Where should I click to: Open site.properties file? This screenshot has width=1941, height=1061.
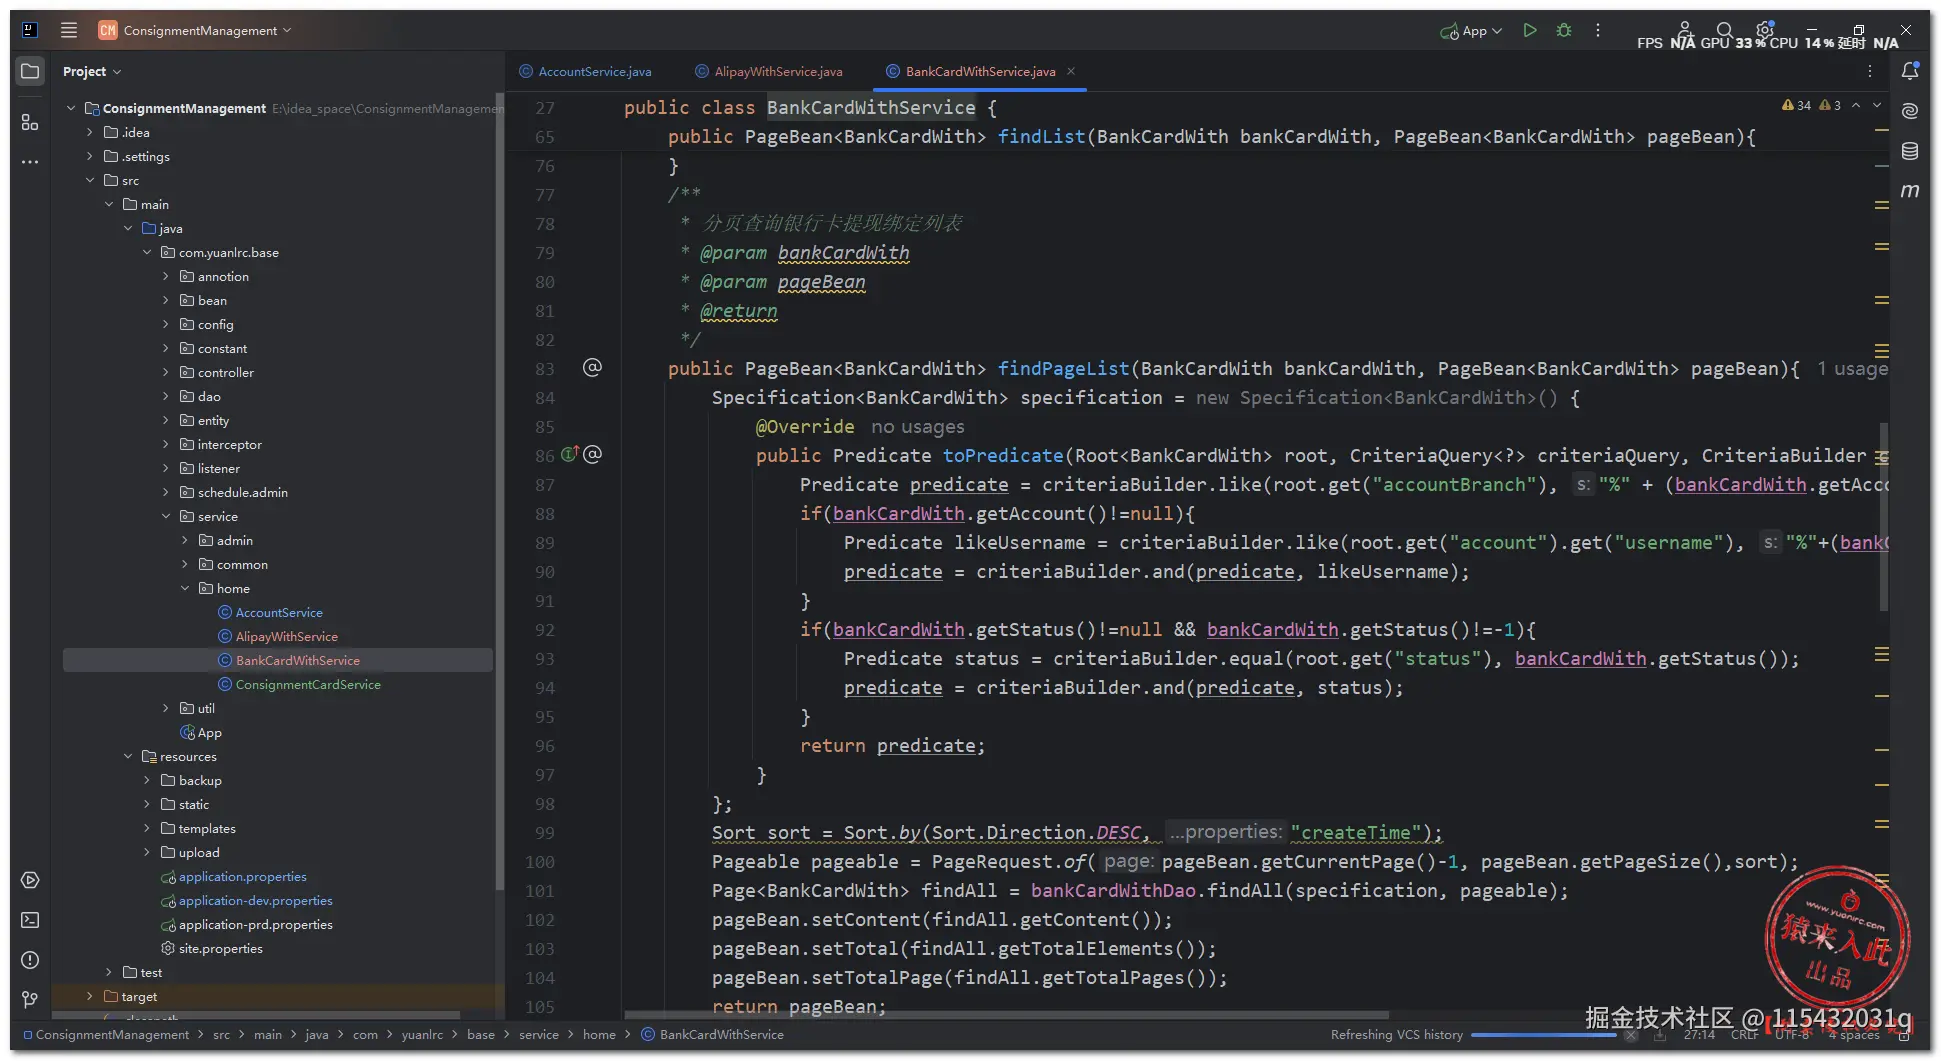tap(221, 949)
